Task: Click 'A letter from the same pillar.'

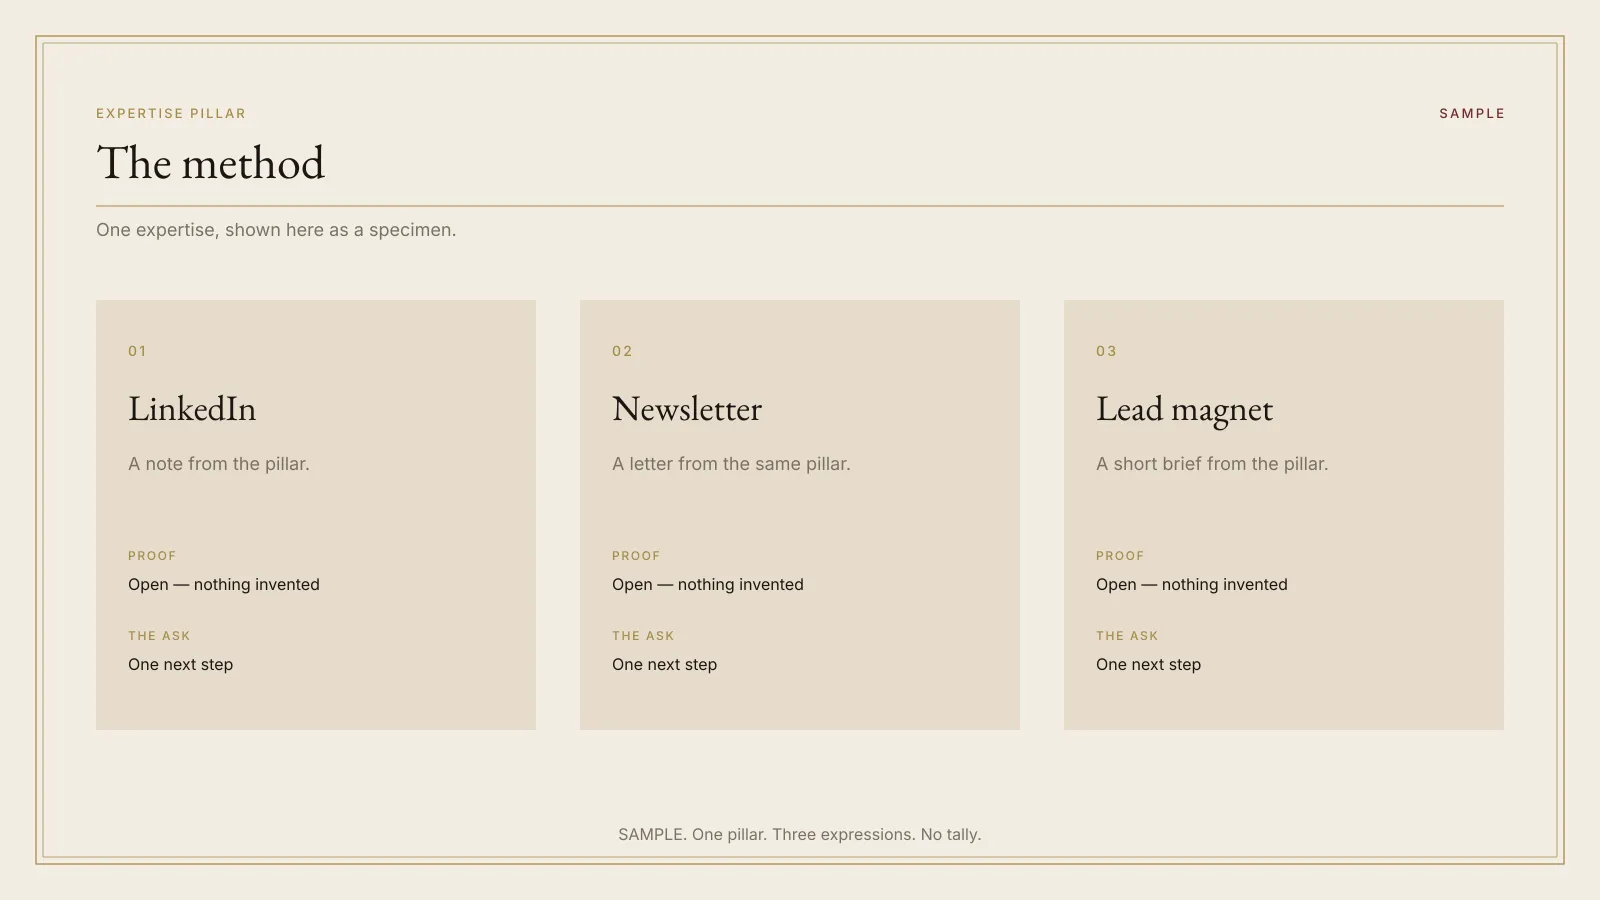Action: 731,464
